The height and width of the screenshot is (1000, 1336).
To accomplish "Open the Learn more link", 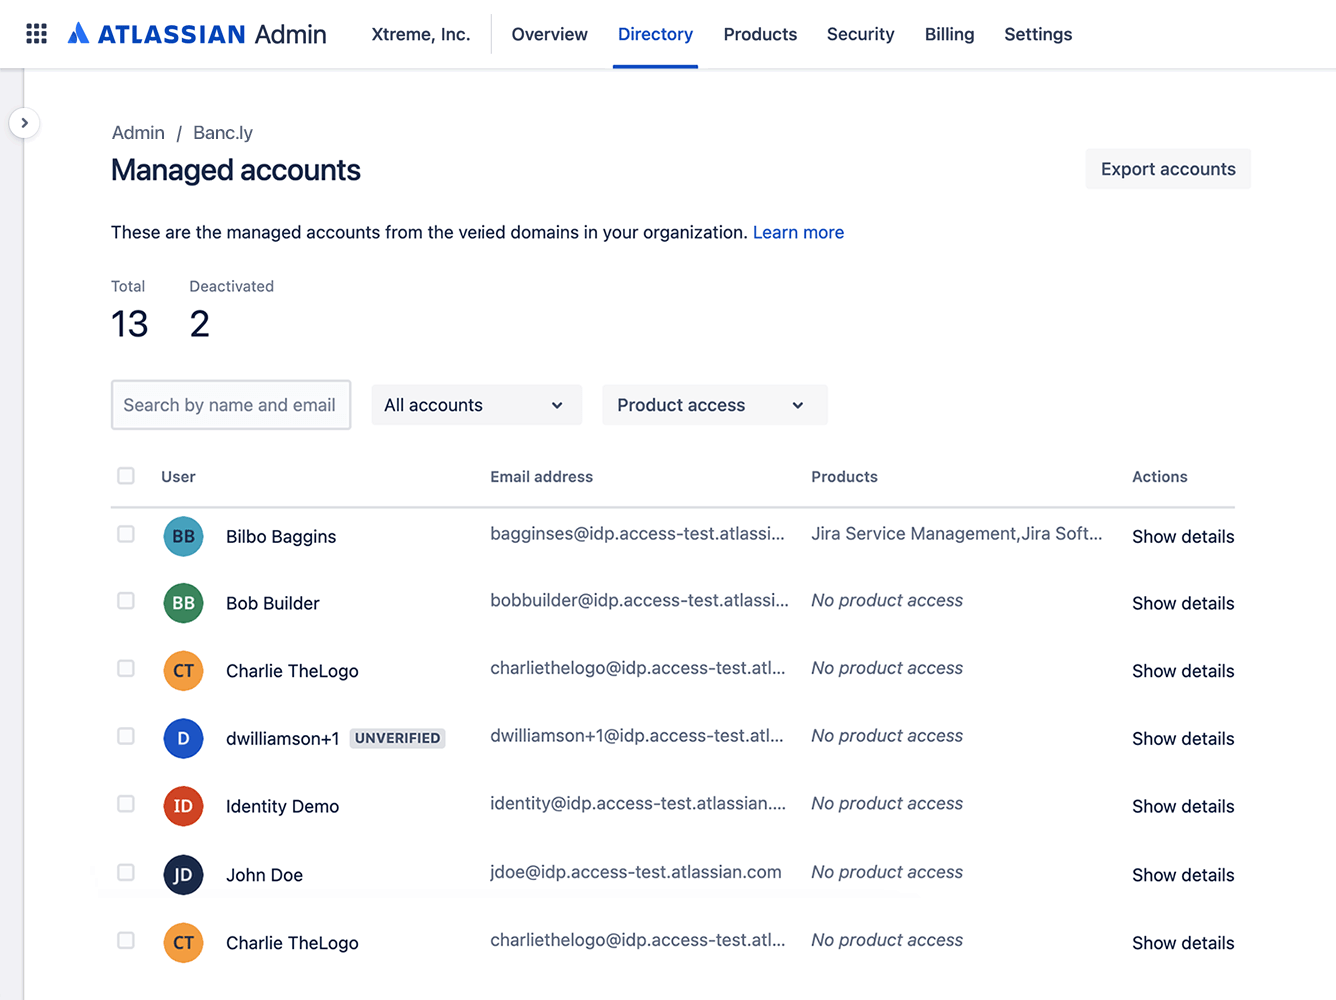I will click(798, 232).
